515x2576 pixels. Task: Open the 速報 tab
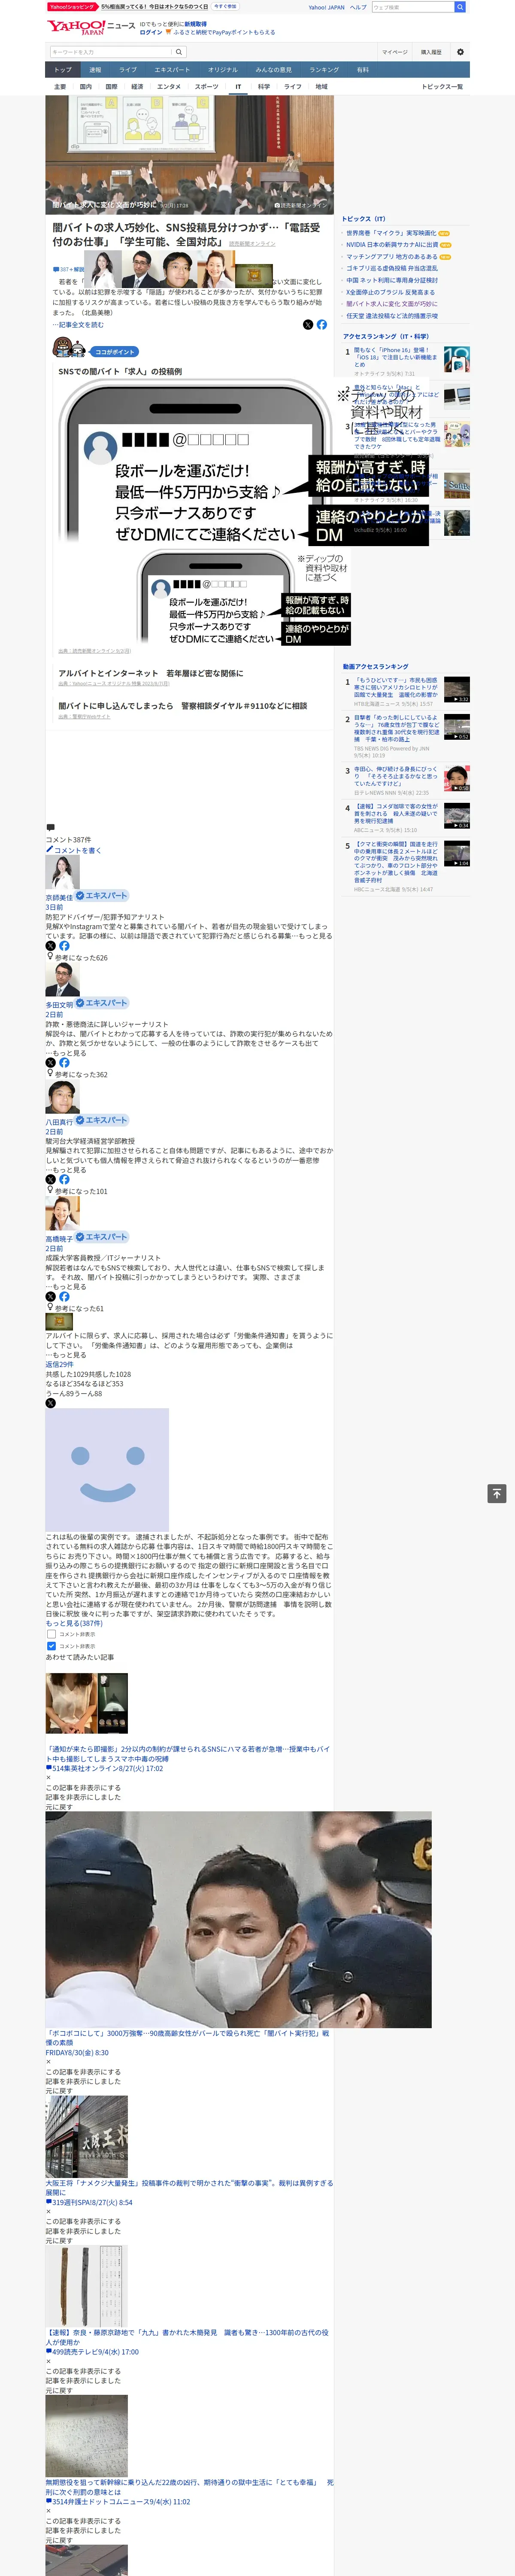coord(95,70)
